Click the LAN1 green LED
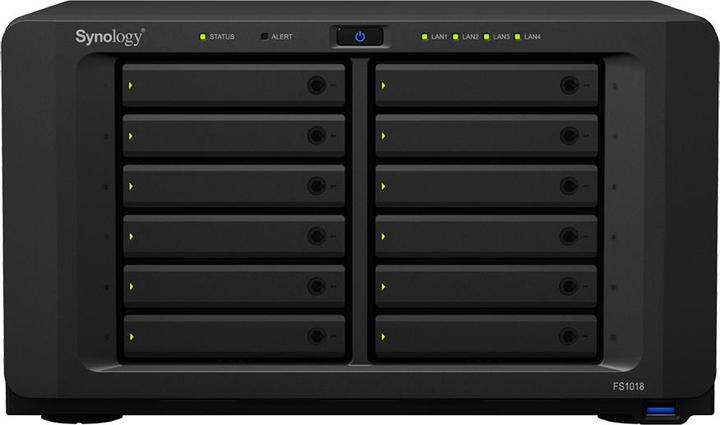Image resolution: width=720 pixels, height=425 pixels. point(424,36)
